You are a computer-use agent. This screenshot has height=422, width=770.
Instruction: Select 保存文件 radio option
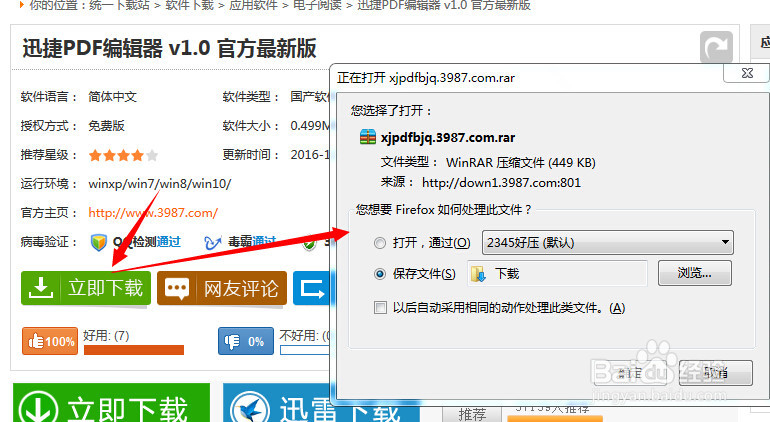380,274
